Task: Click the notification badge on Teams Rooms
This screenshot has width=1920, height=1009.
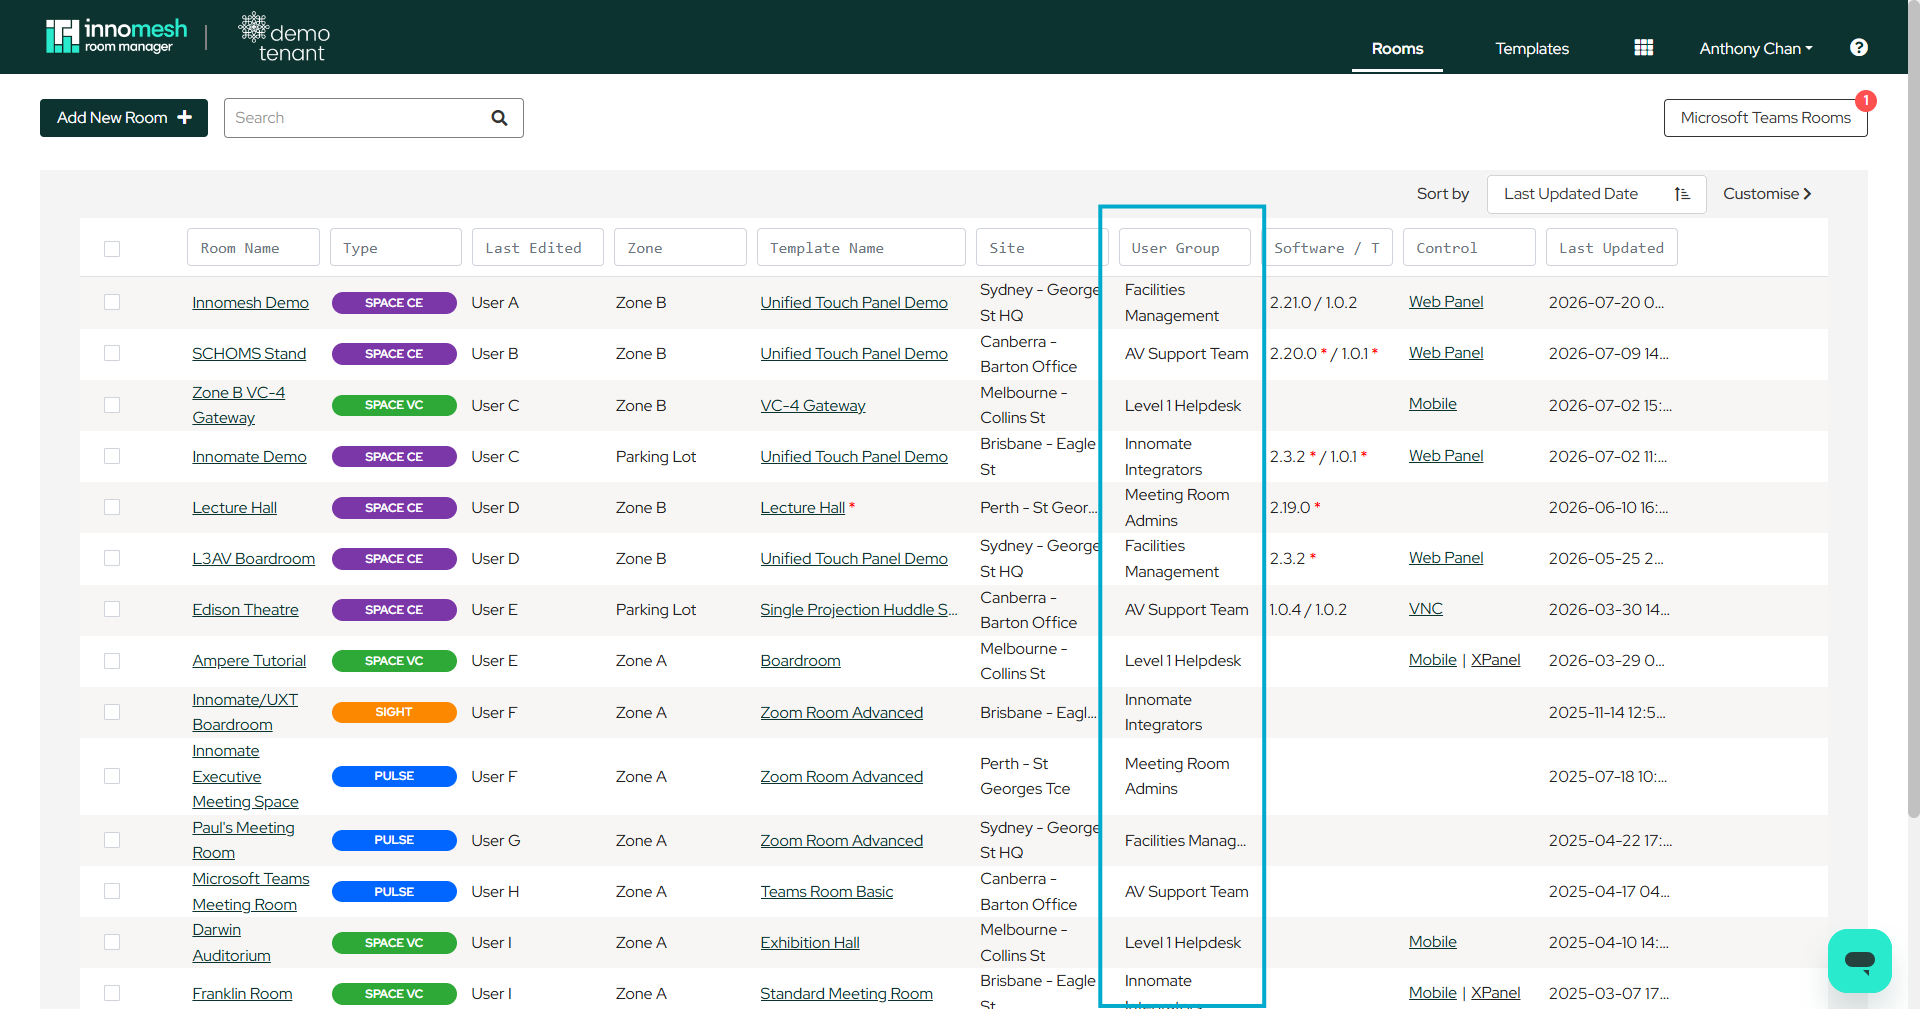Action: click(x=1865, y=101)
